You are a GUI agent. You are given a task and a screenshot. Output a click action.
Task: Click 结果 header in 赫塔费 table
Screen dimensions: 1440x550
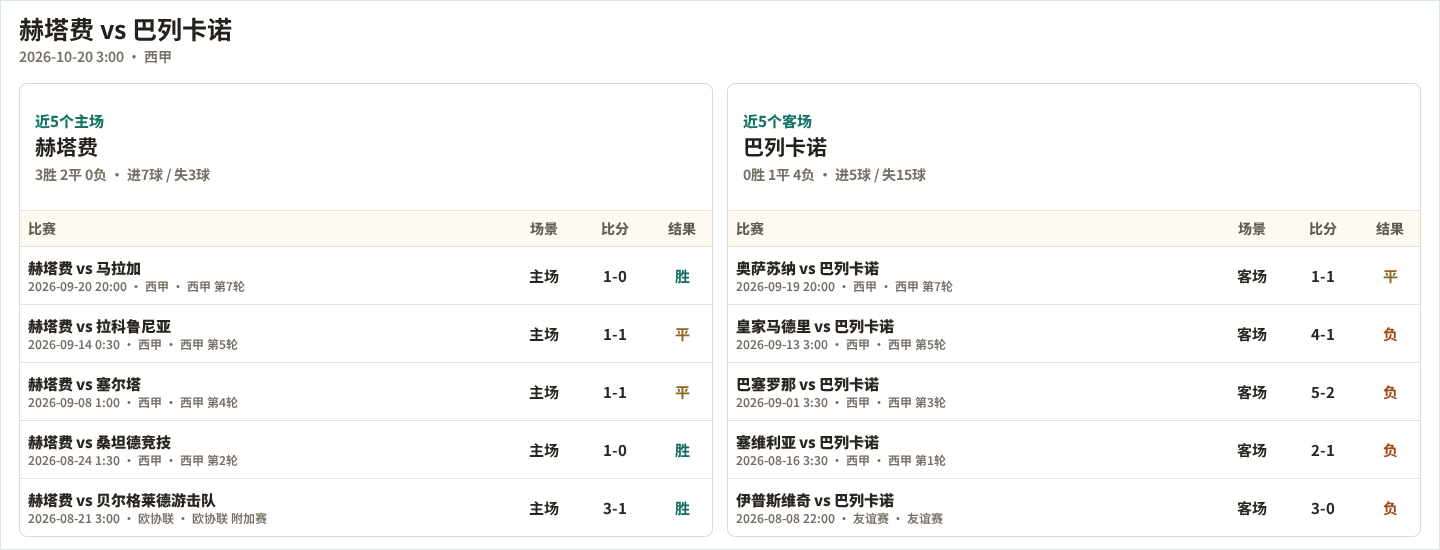coord(682,229)
